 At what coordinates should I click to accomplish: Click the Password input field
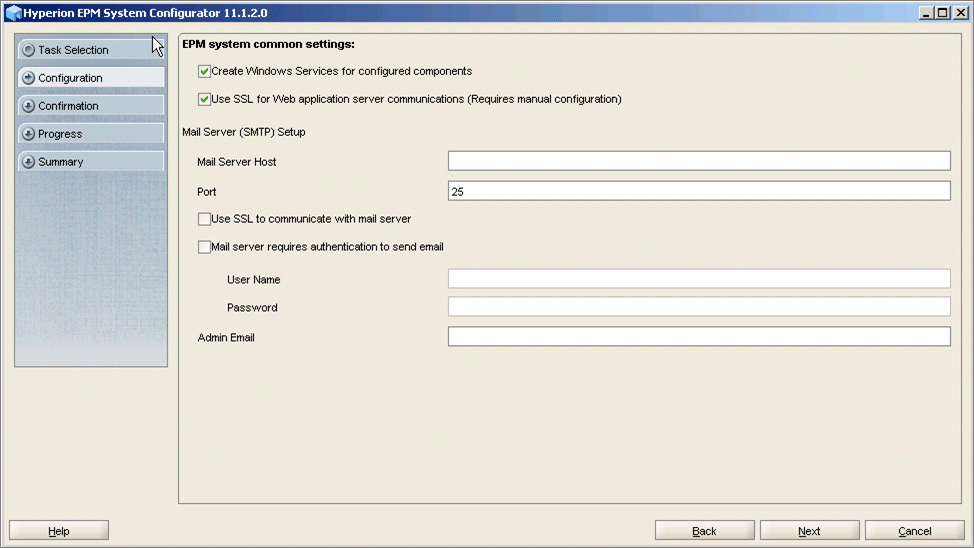pos(699,306)
